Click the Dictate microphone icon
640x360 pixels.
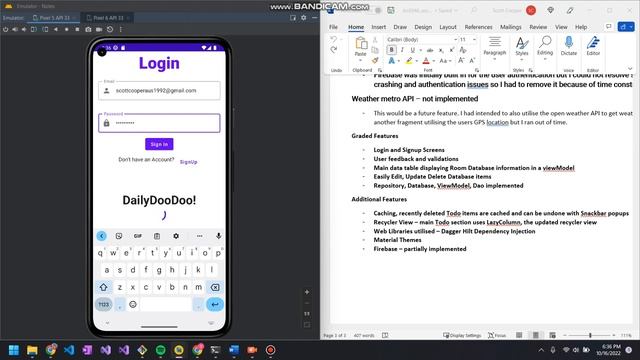tap(569, 42)
